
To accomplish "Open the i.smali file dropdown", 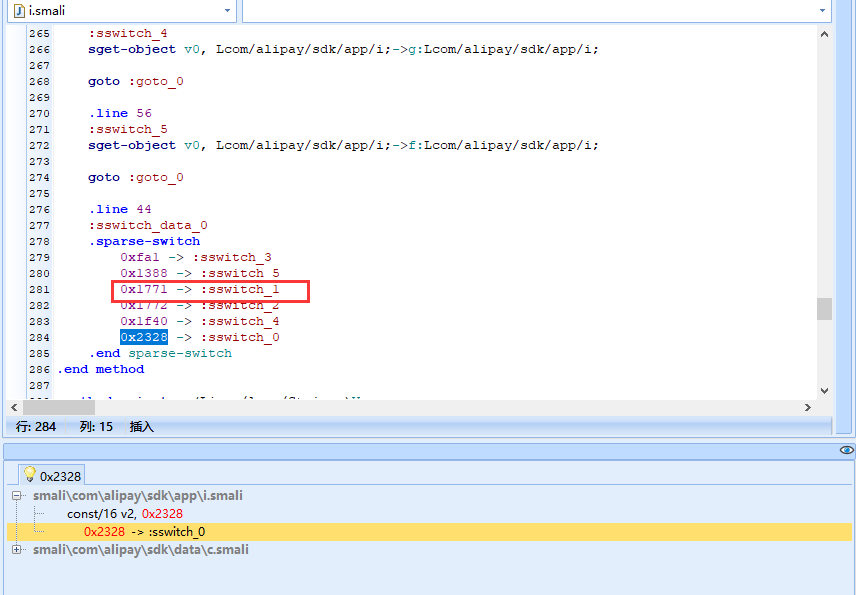I will tap(228, 11).
